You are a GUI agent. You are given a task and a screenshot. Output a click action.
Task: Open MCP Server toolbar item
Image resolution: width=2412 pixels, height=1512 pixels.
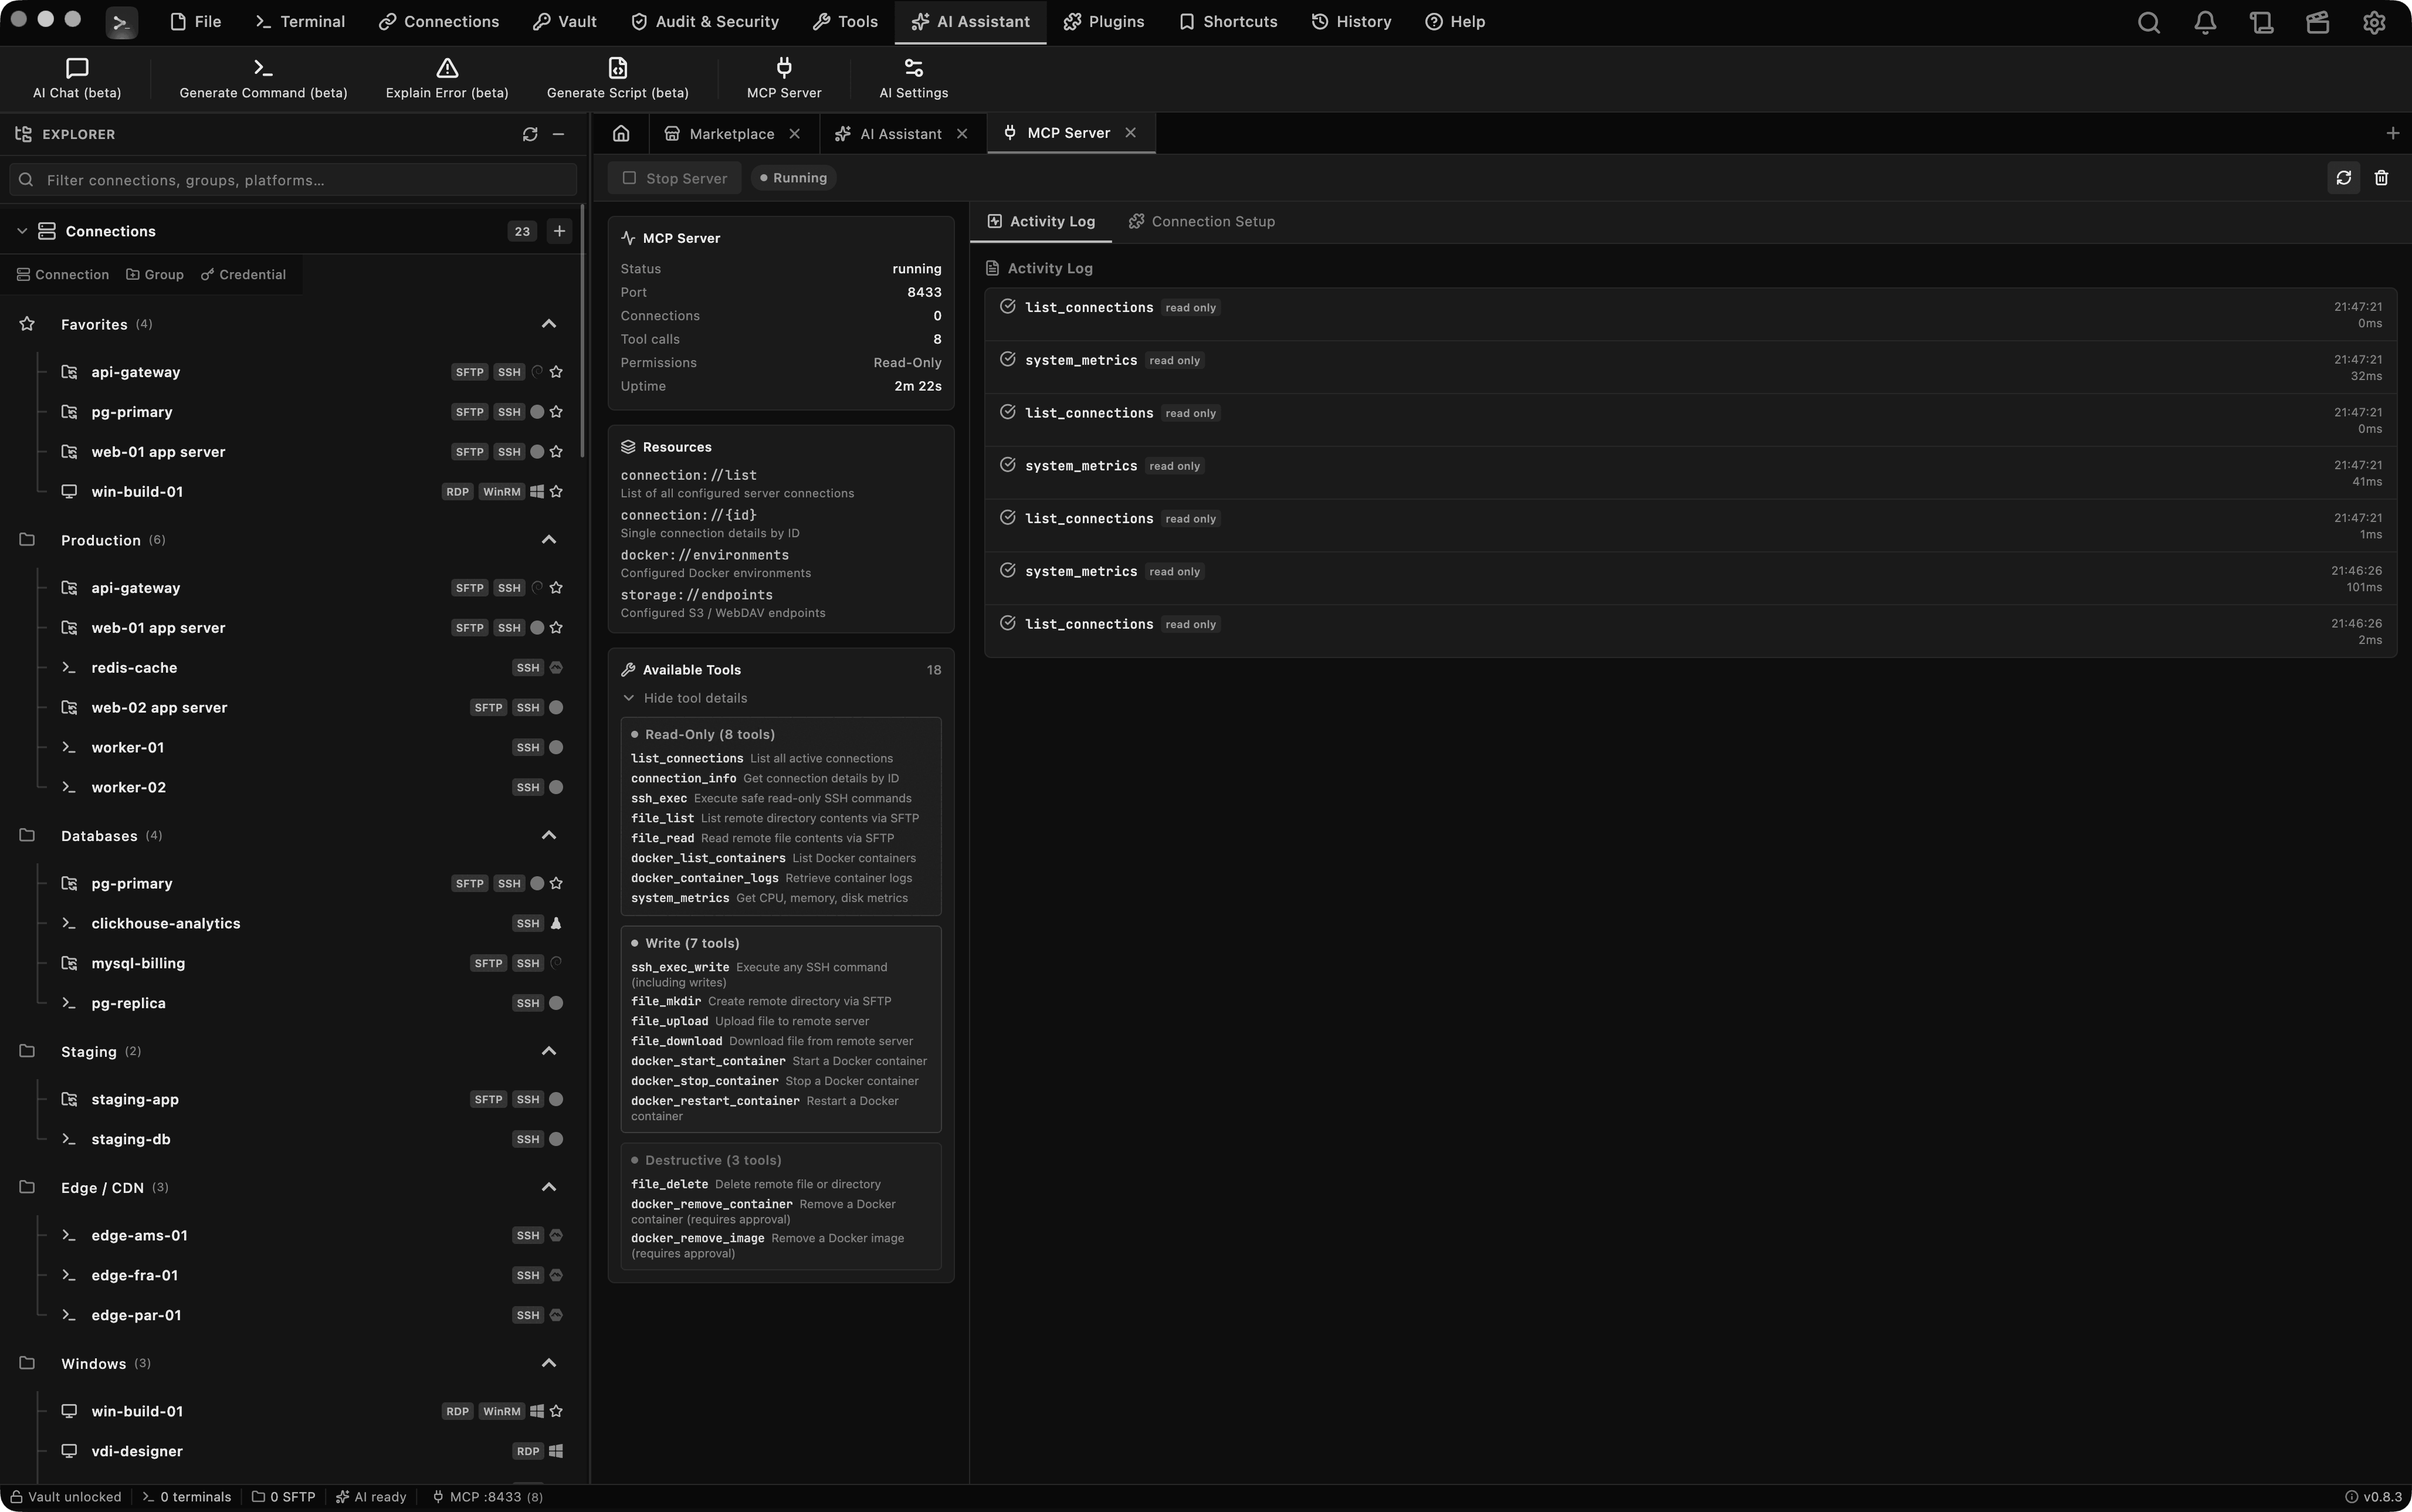(x=784, y=78)
